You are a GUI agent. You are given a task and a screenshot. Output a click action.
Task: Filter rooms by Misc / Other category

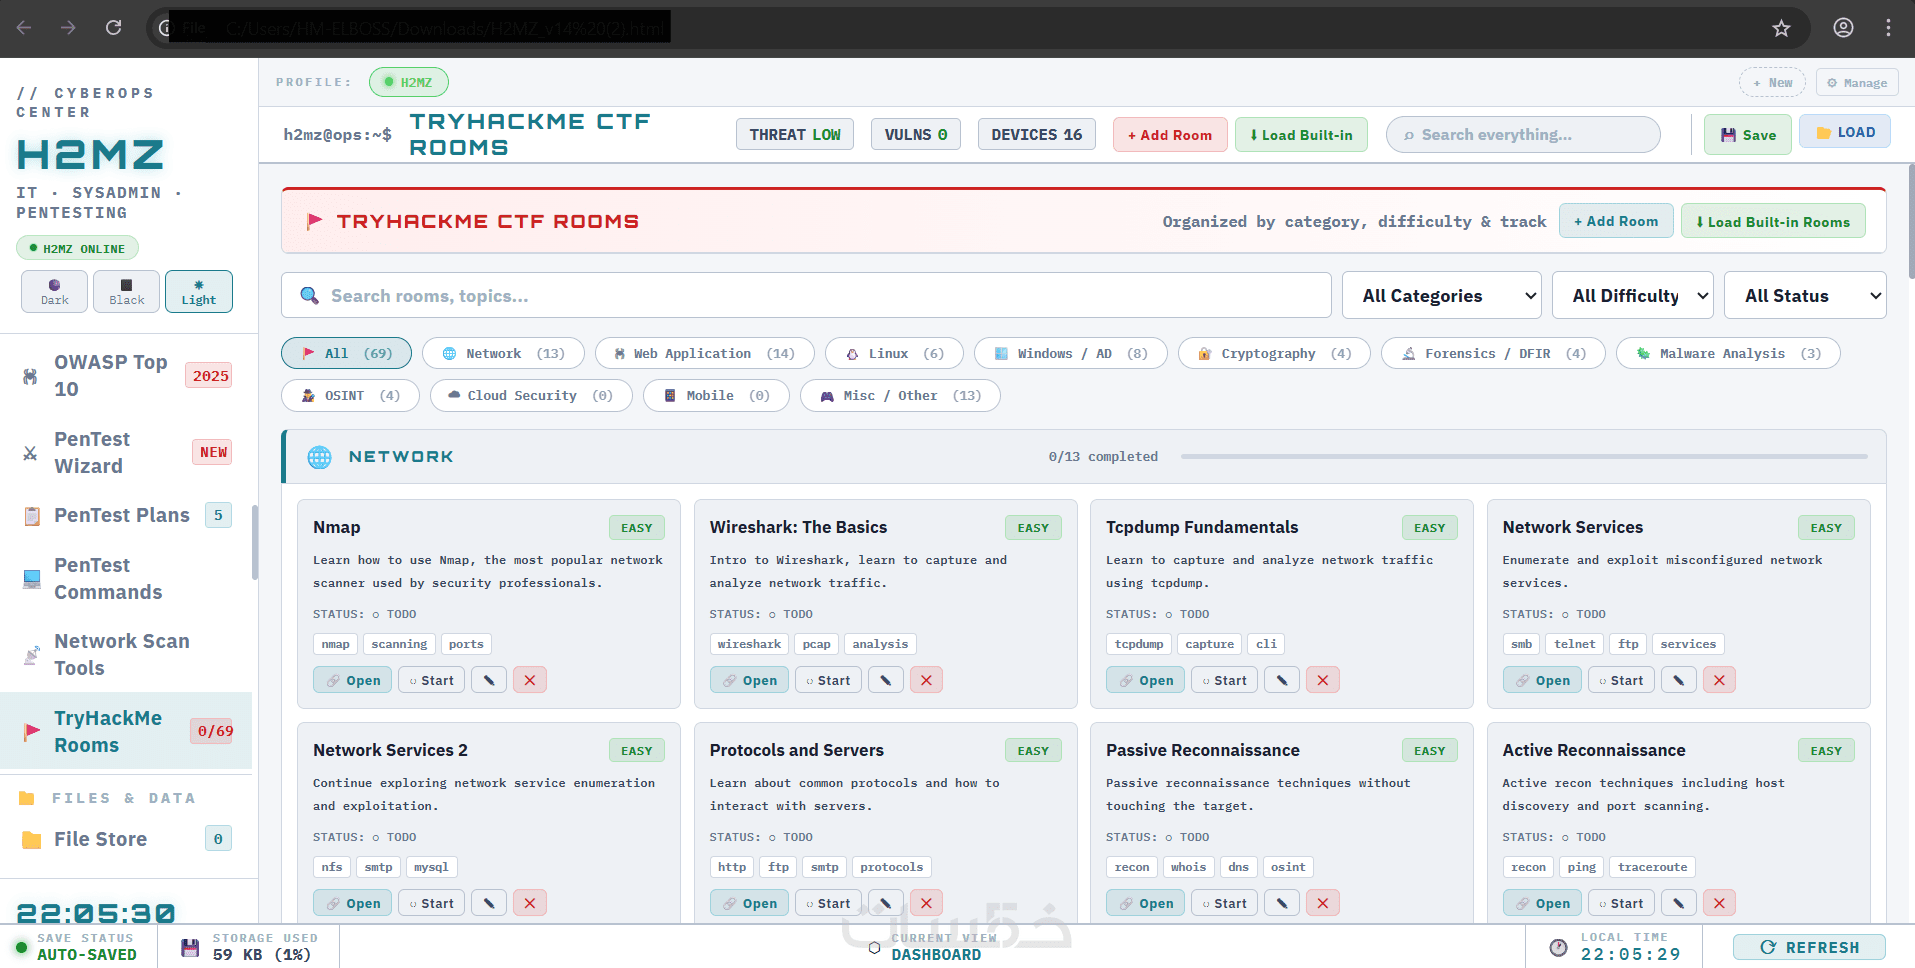900,395
